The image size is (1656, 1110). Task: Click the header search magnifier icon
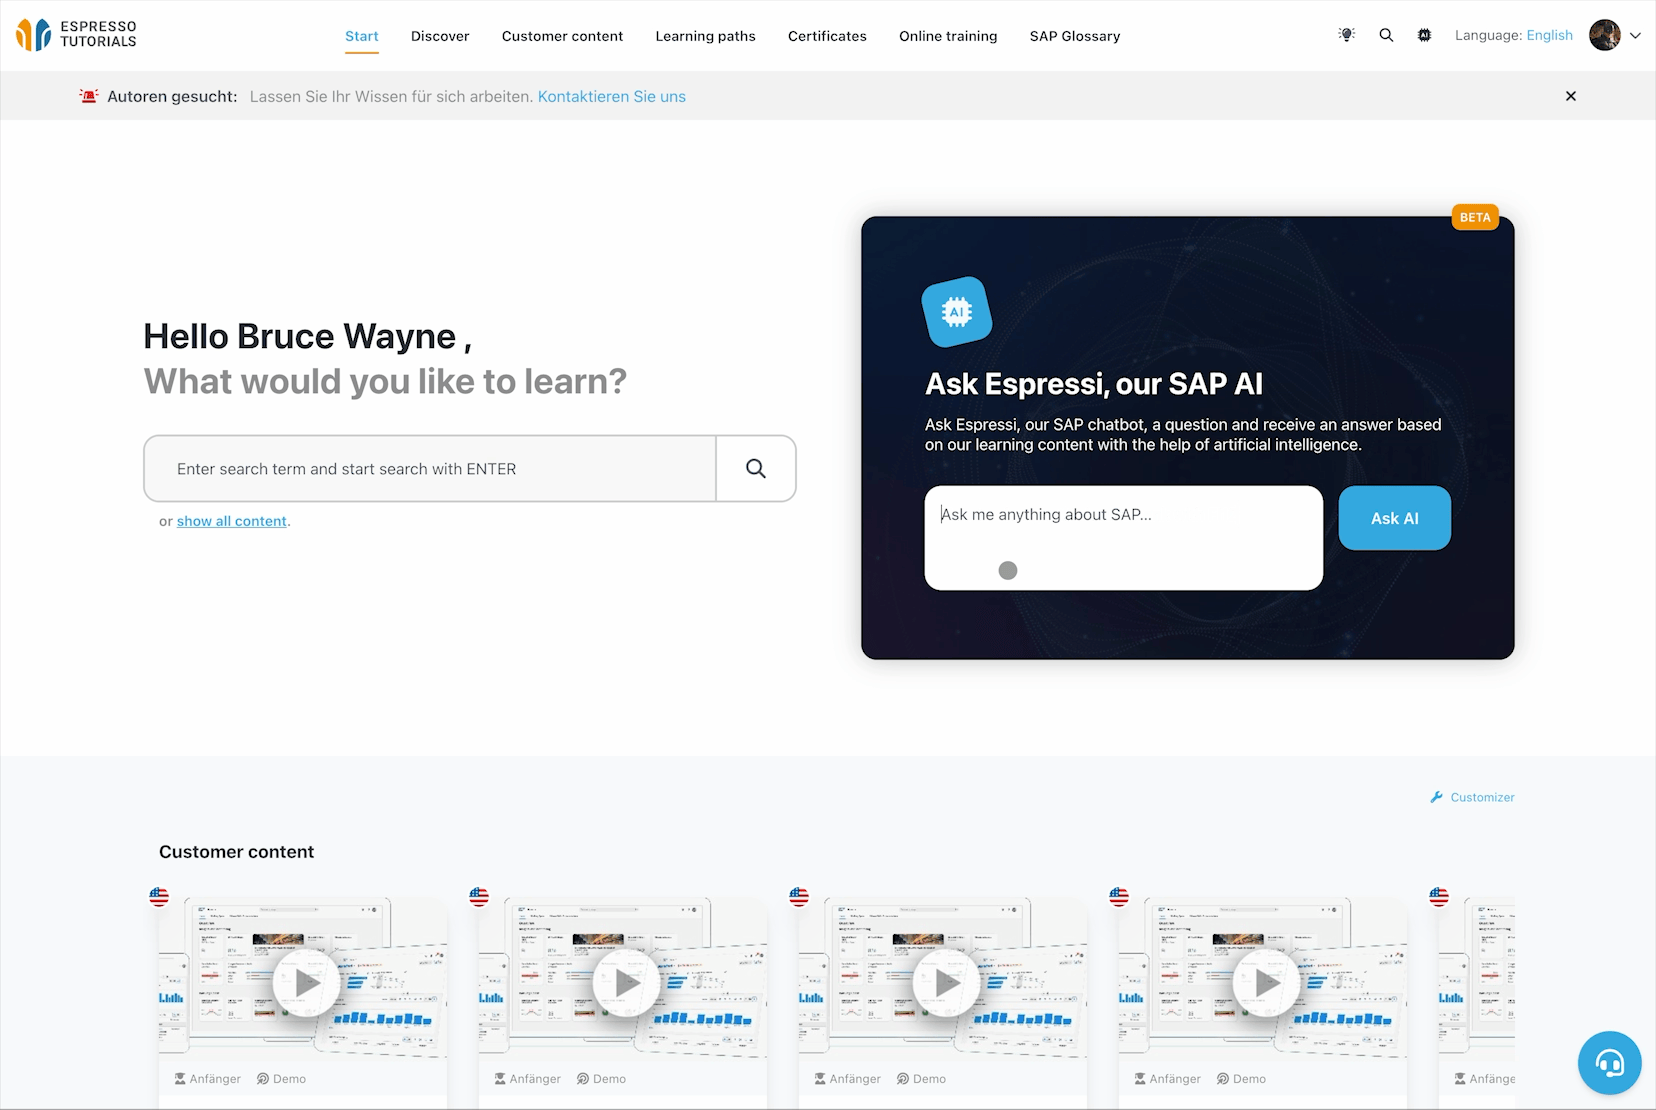(x=1386, y=35)
